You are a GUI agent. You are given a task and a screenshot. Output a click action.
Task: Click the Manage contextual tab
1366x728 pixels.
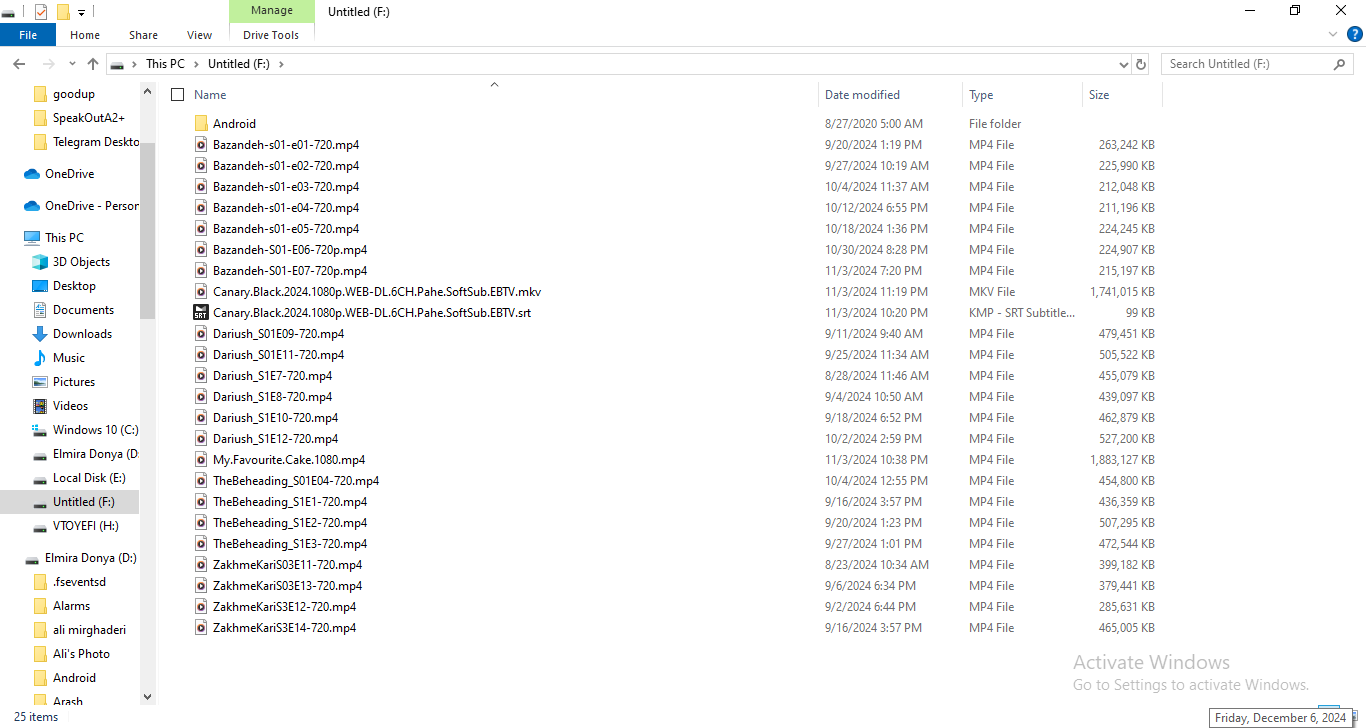coord(272,11)
